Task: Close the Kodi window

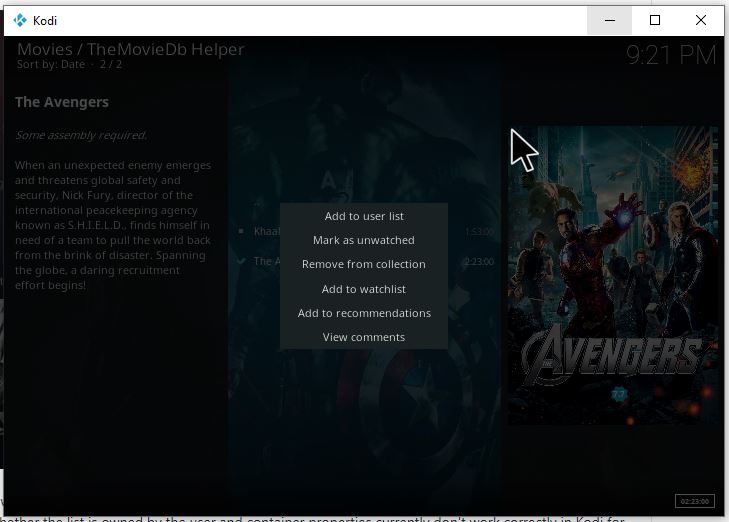Action: click(x=701, y=20)
